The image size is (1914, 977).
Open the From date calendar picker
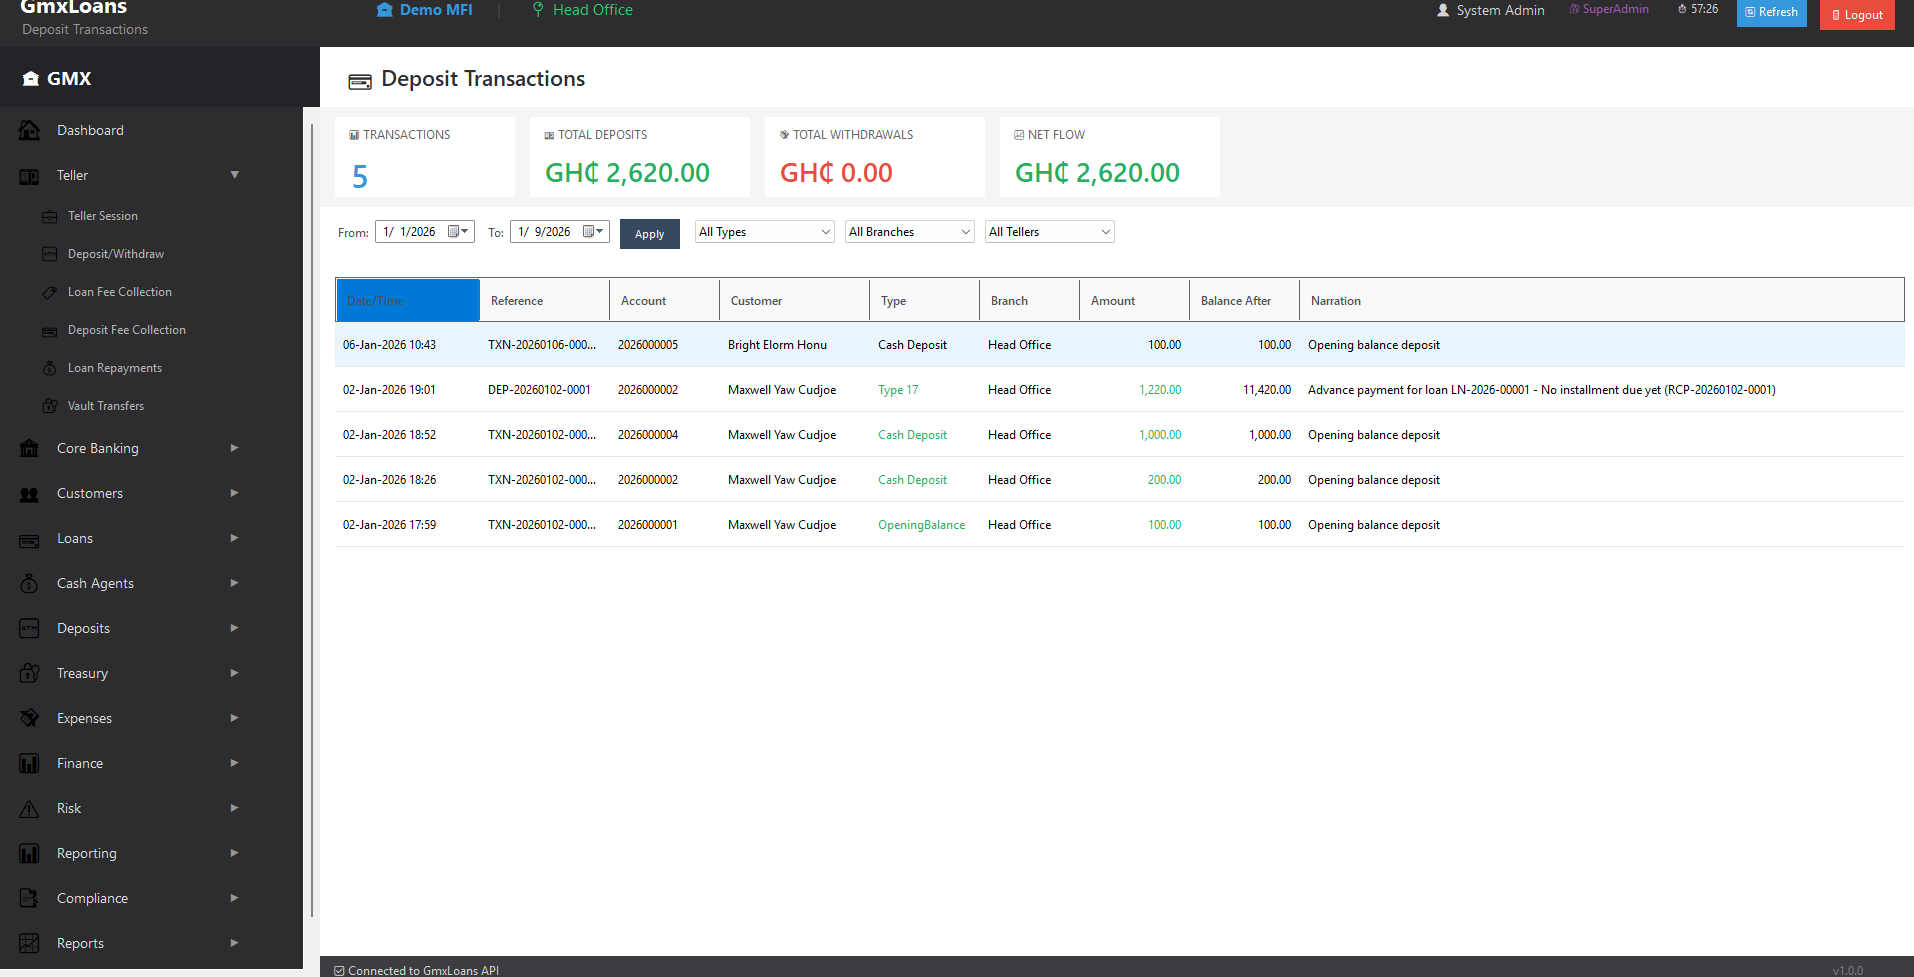tap(459, 232)
